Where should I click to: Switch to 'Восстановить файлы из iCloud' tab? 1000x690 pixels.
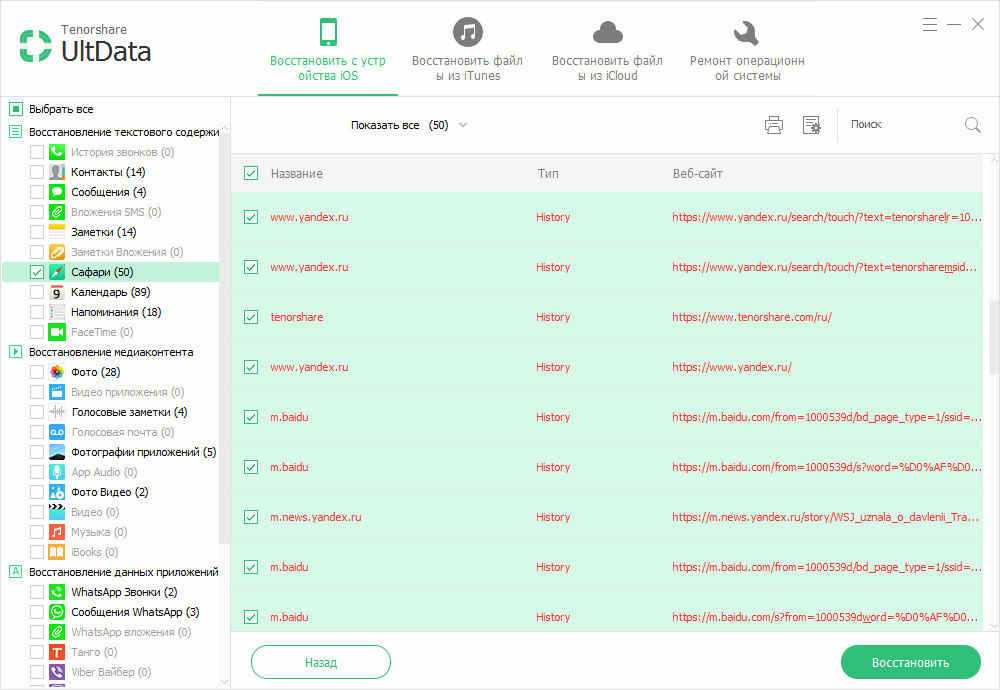click(607, 49)
